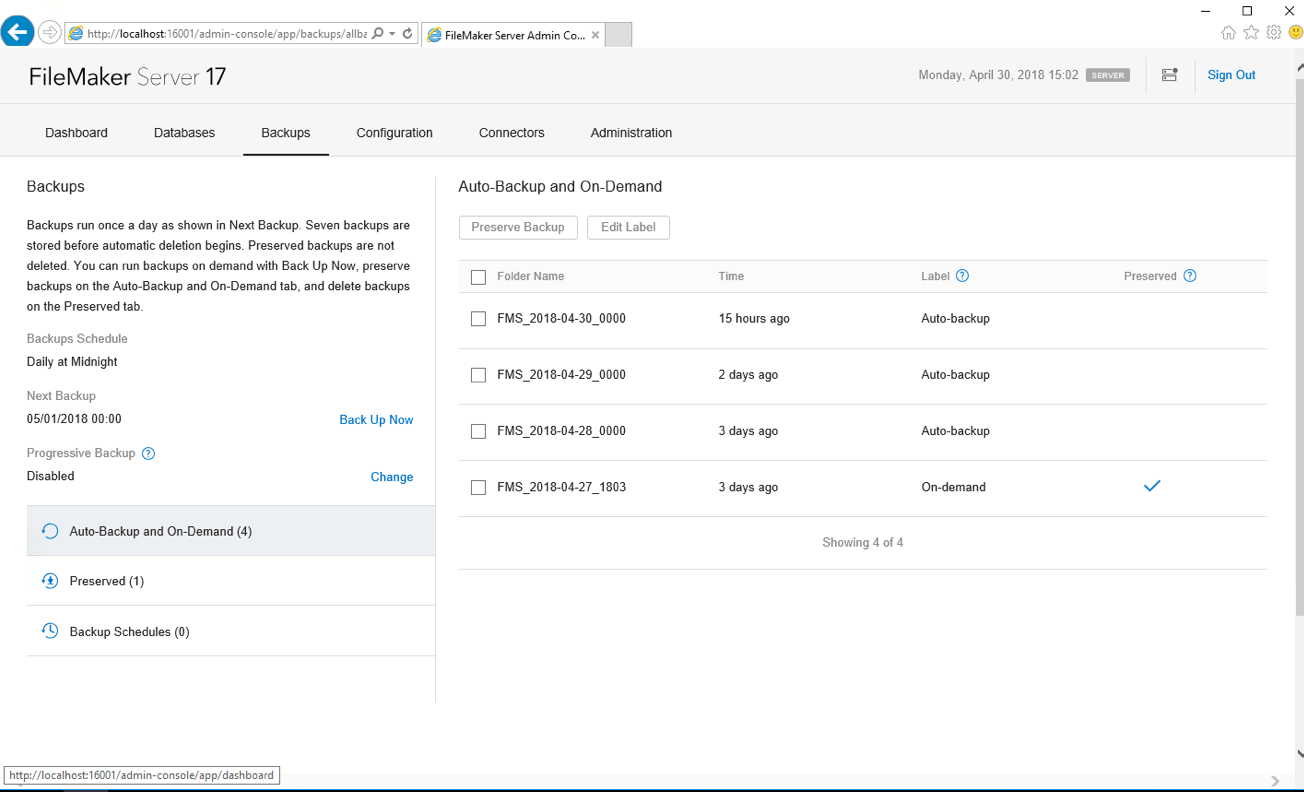This screenshot has height=792, width=1304.
Task: Close the FileMaker Server Admin Console tab
Action: coord(596,35)
